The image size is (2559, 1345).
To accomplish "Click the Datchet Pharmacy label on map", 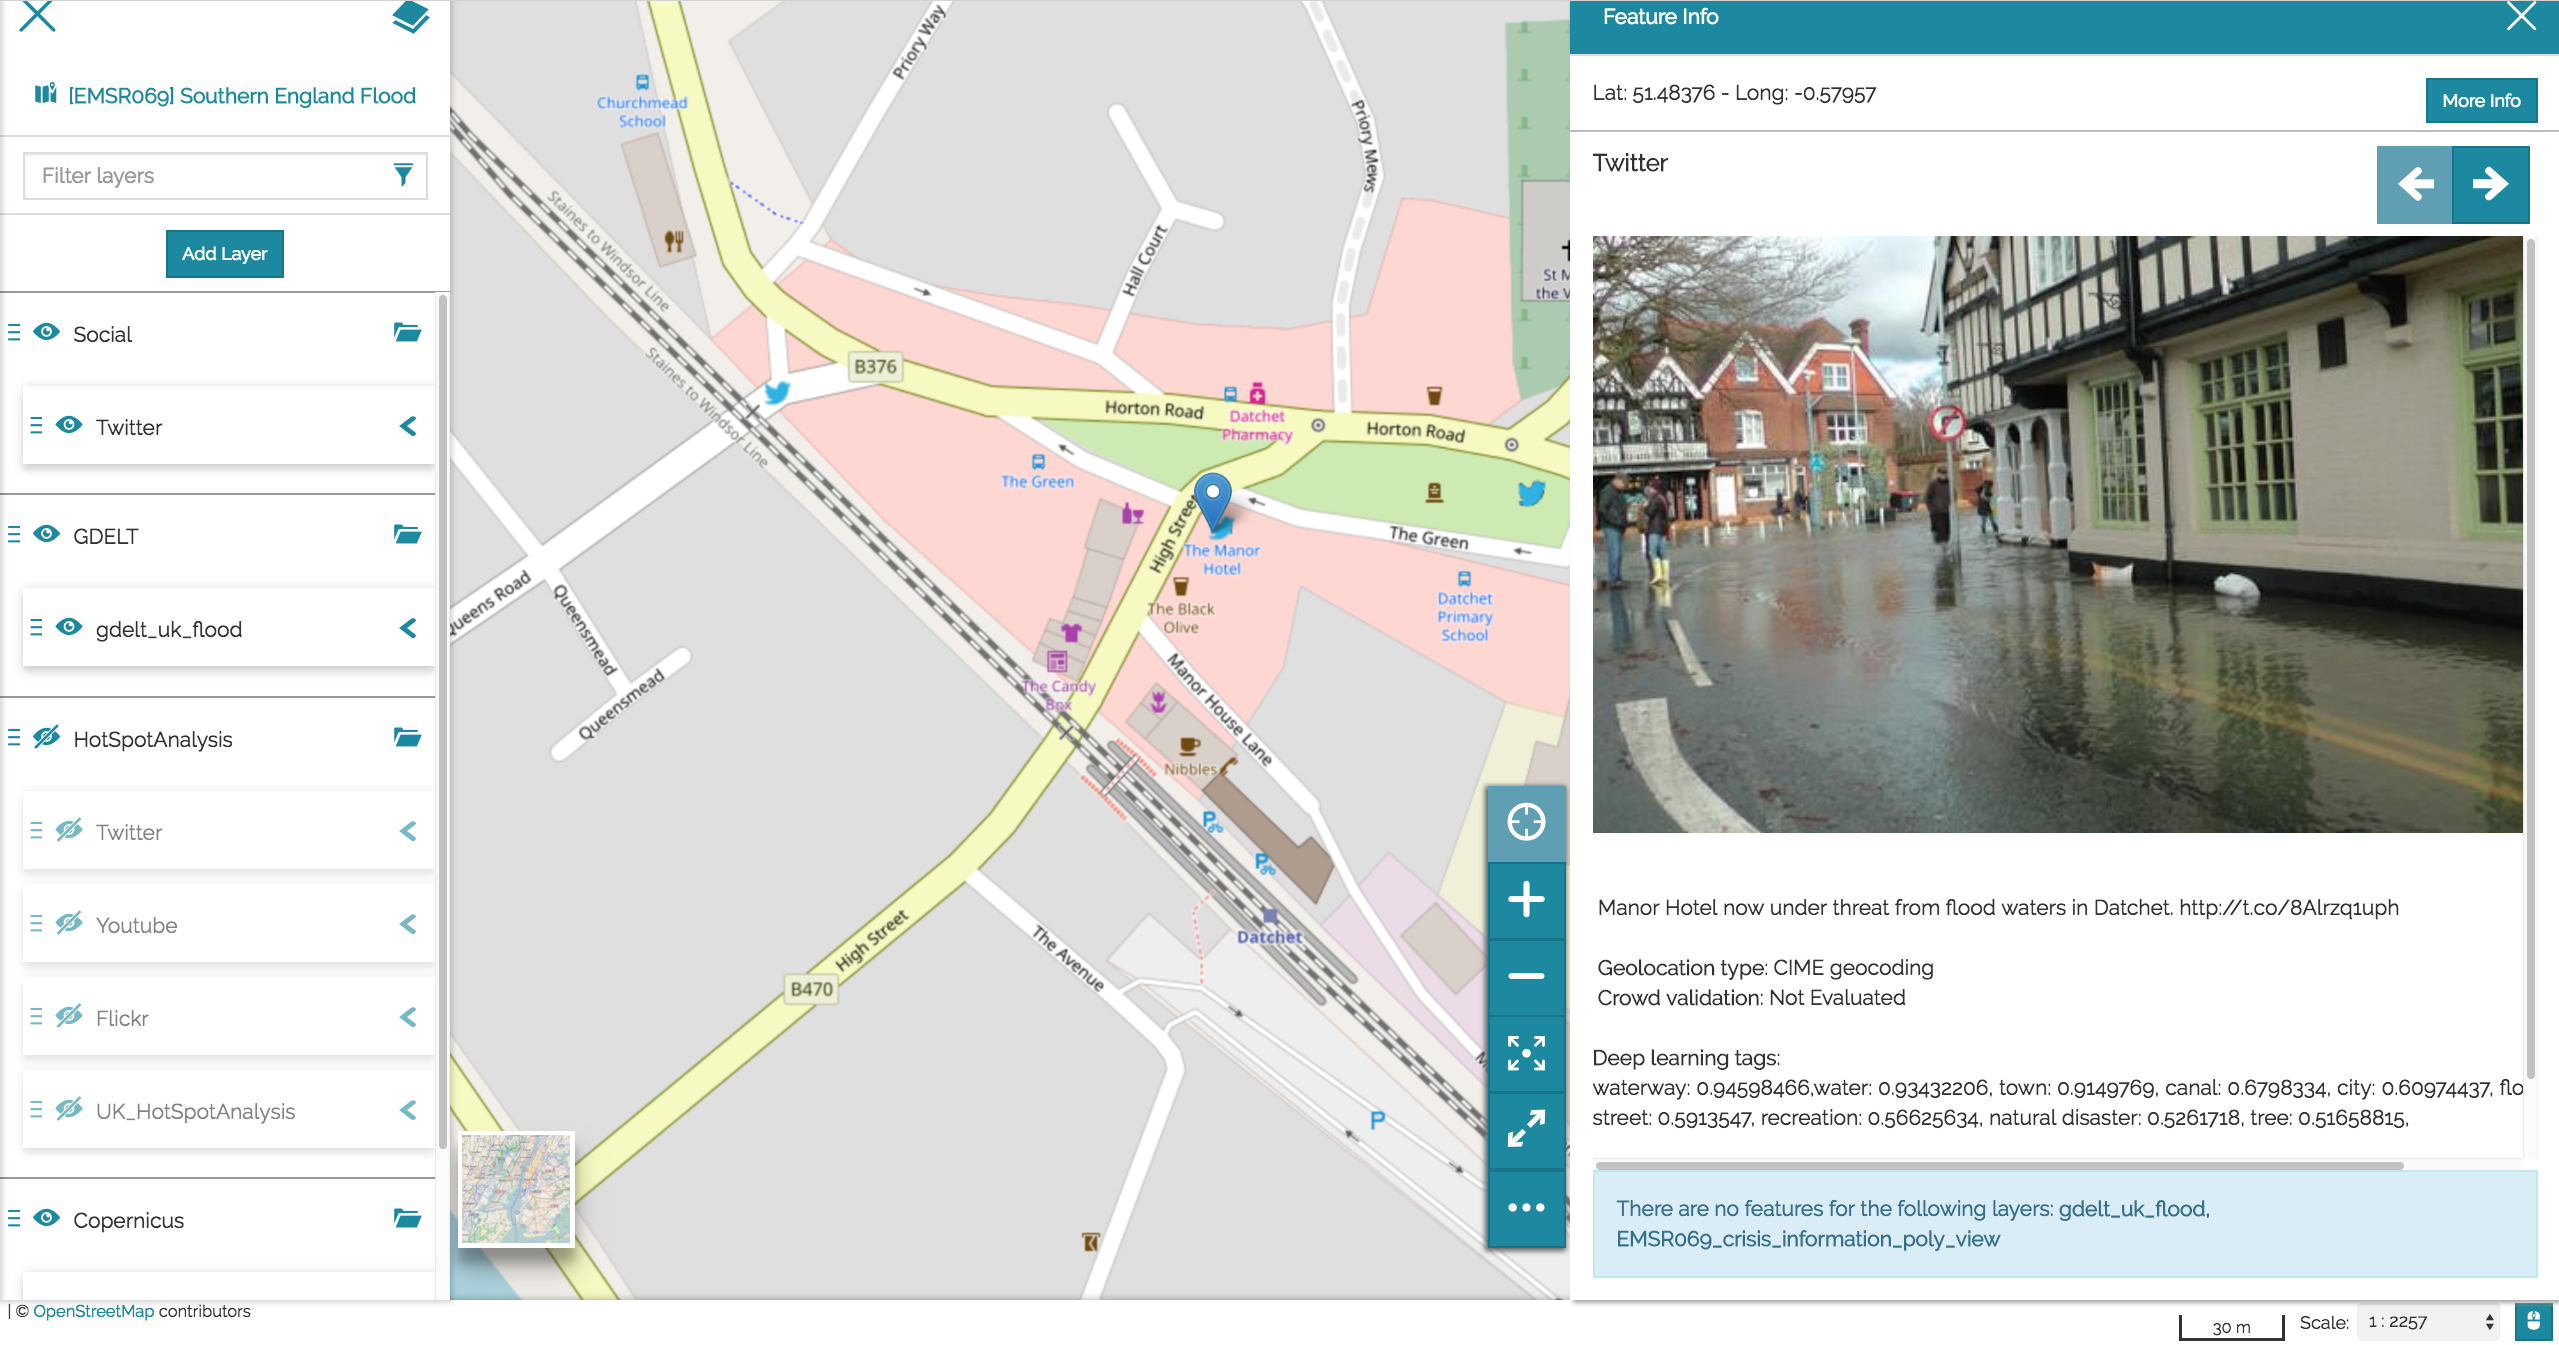I will (x=1257, y=425).
